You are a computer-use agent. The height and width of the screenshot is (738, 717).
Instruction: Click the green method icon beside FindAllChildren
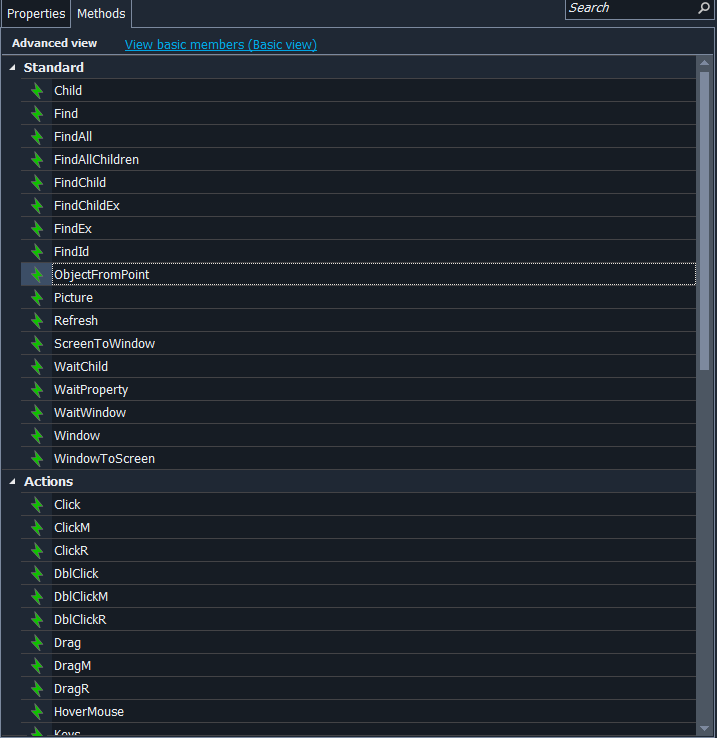pos(37,160)
